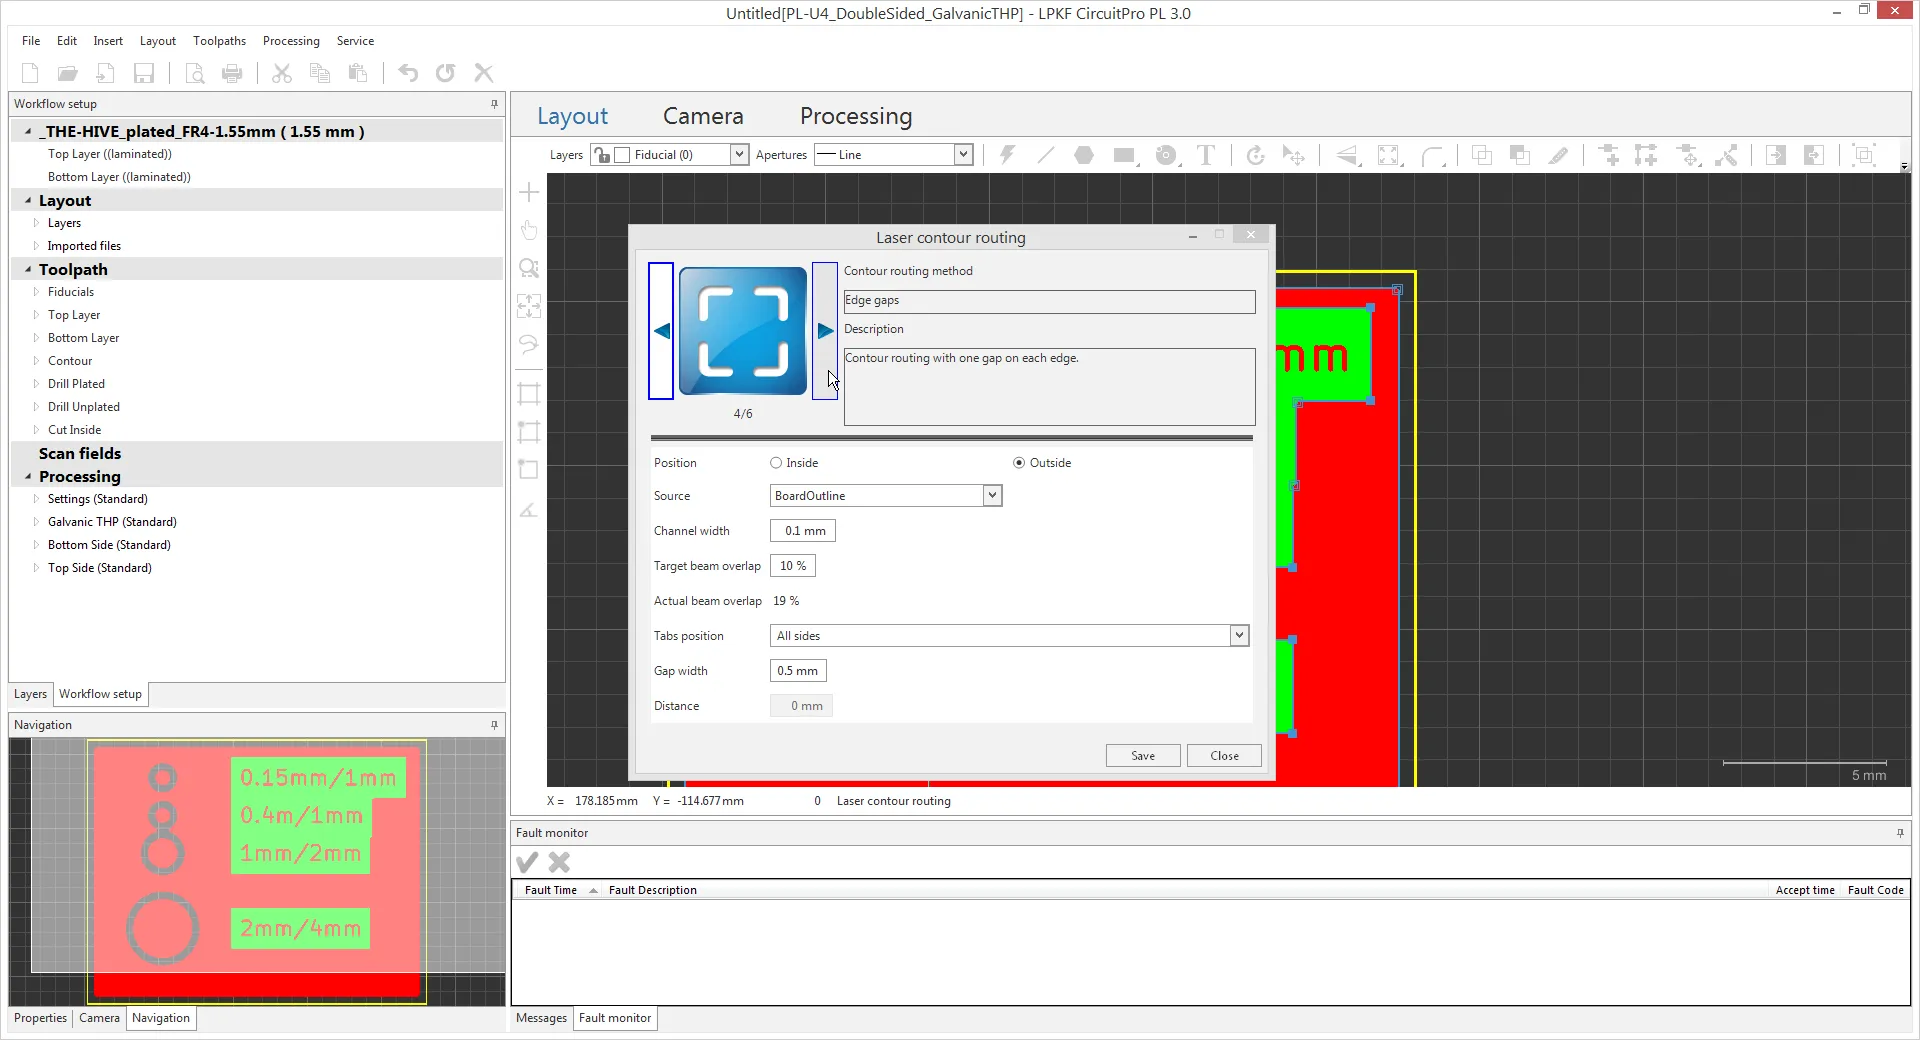The width and height of the screenshot is (1920, 1040).
Task: Select the Flash tool in layout toolbar
Action: click(1007, 155)
